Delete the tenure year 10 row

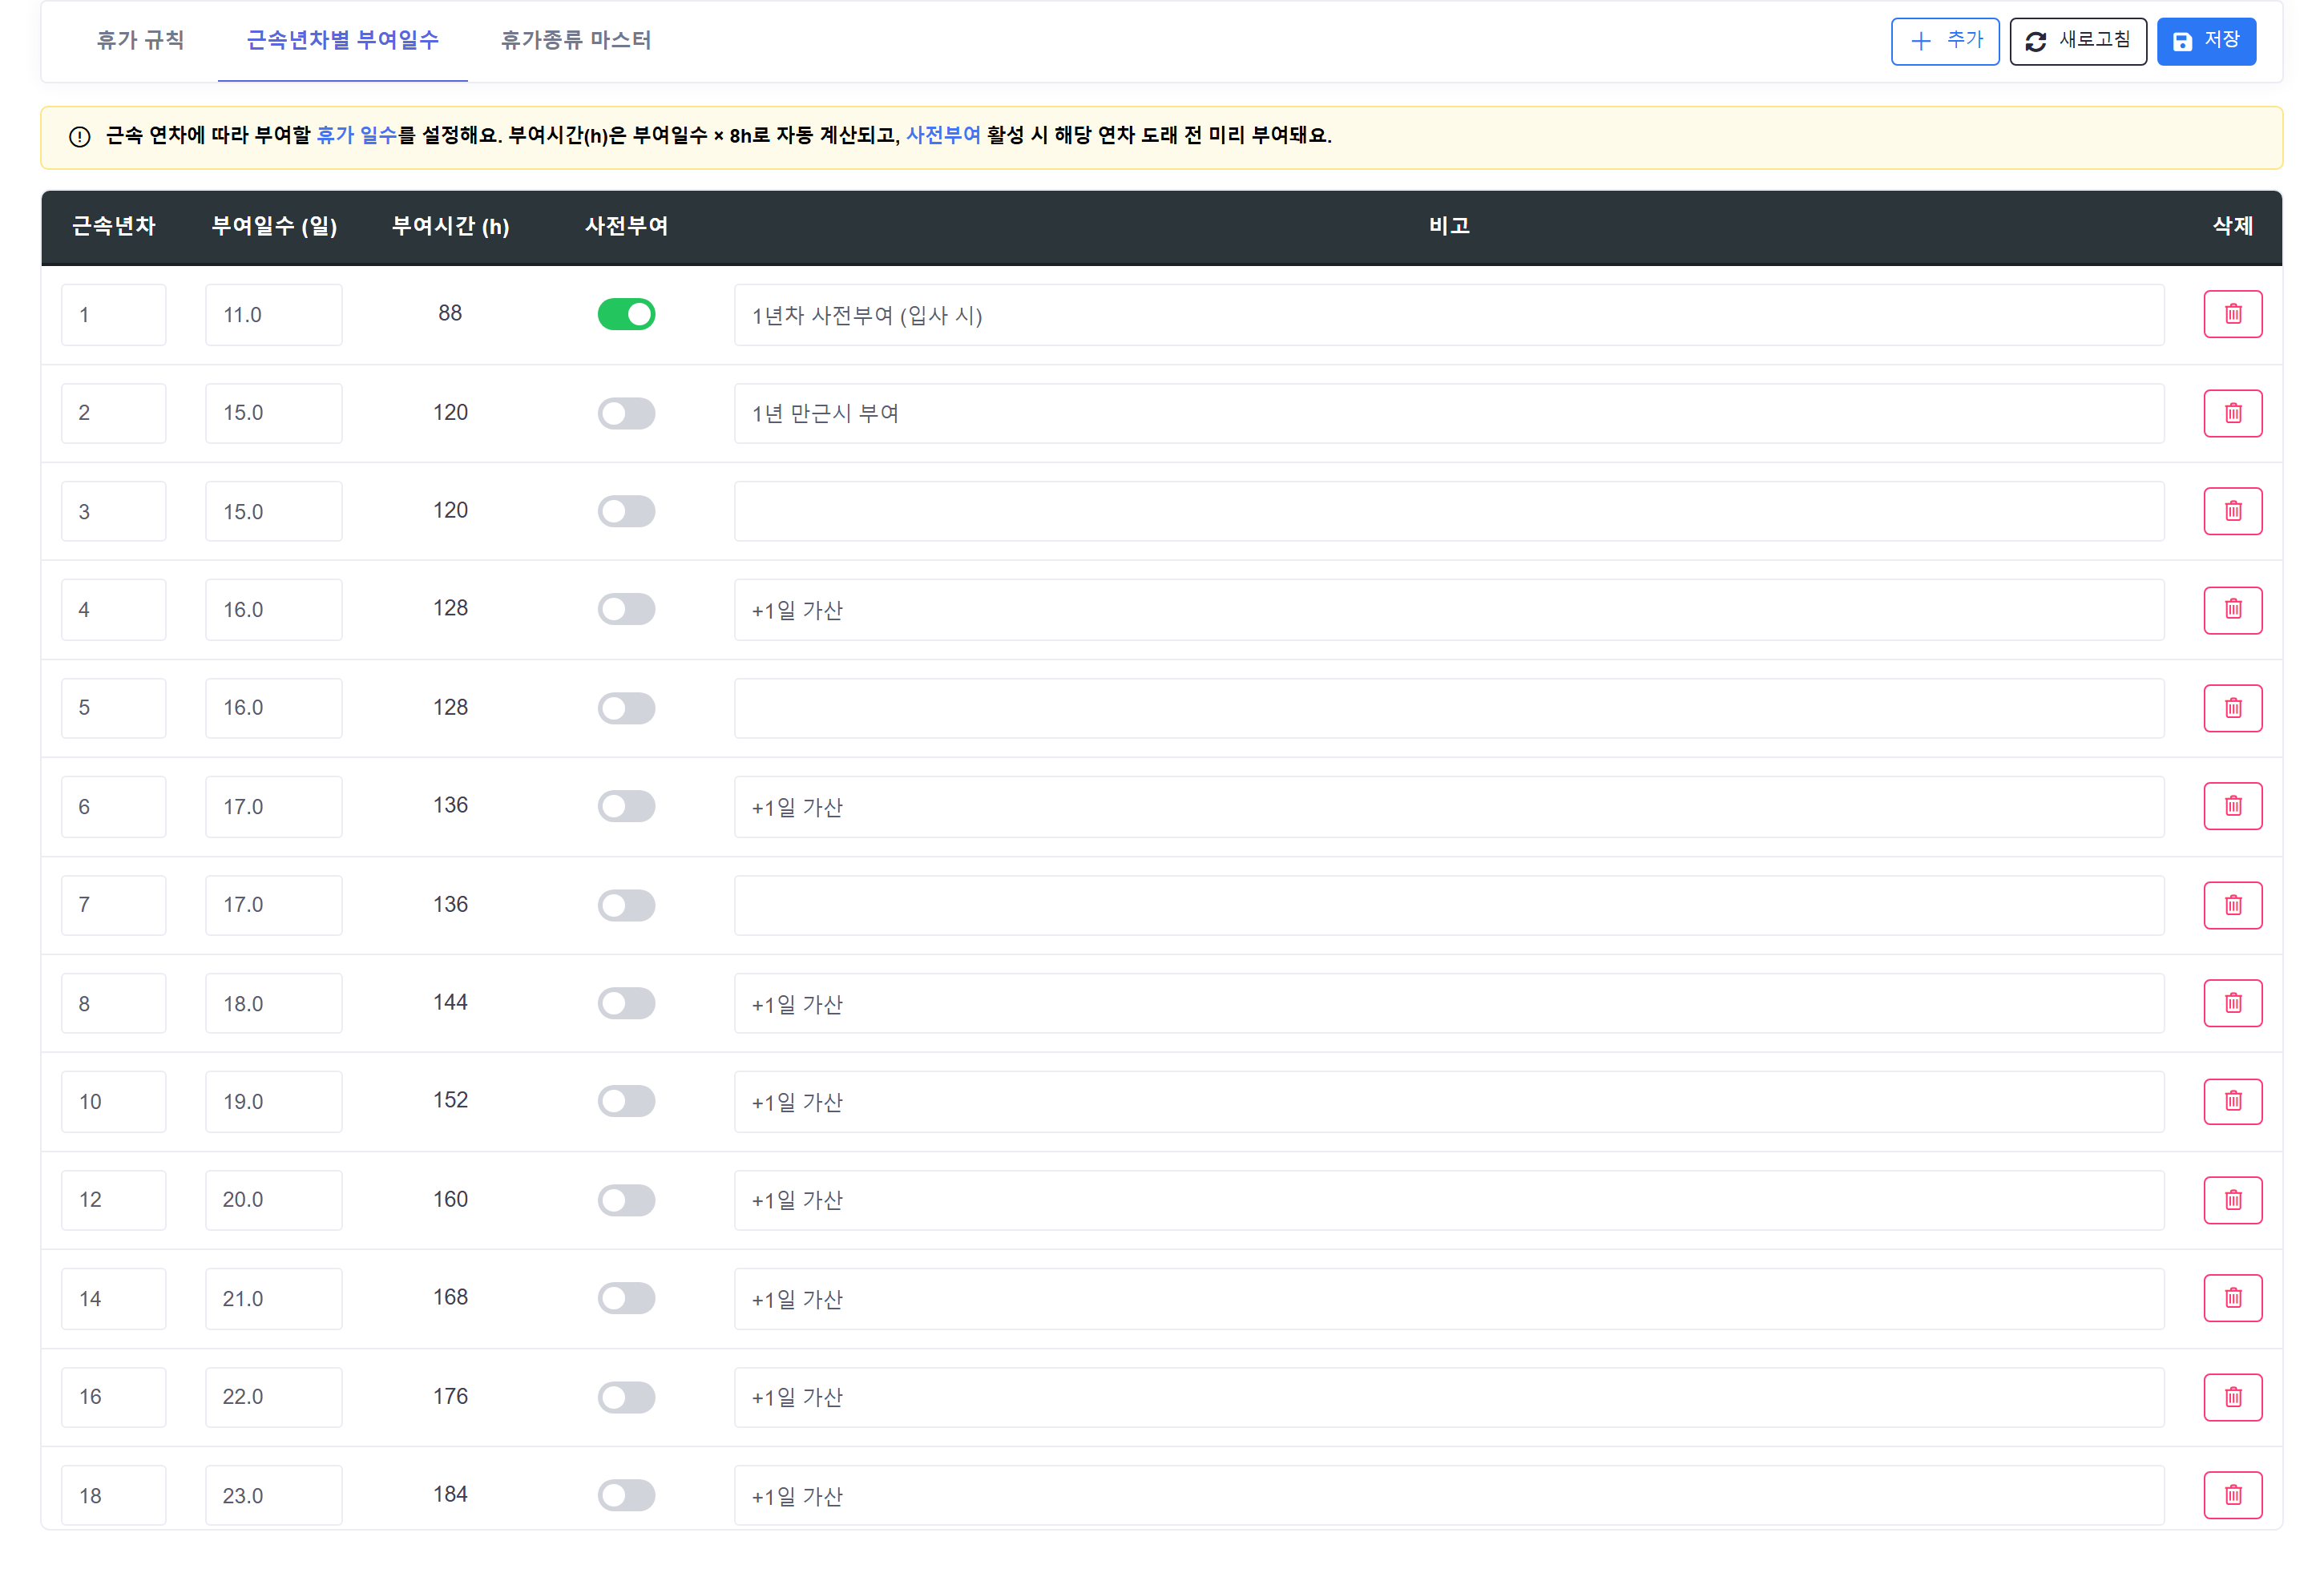[2232, 1101]
